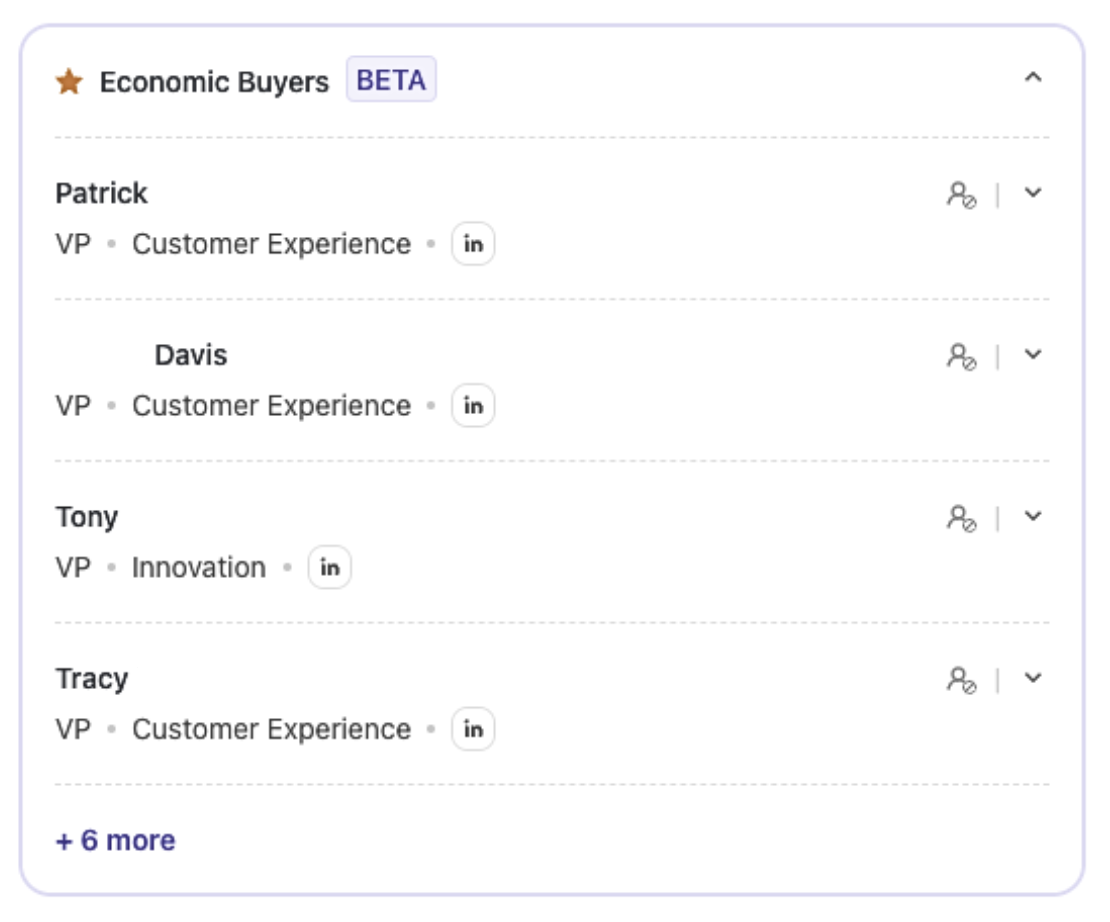Expand Davis's contact details chevron
The image size is (1110, 922).
tap(1033, 355)
